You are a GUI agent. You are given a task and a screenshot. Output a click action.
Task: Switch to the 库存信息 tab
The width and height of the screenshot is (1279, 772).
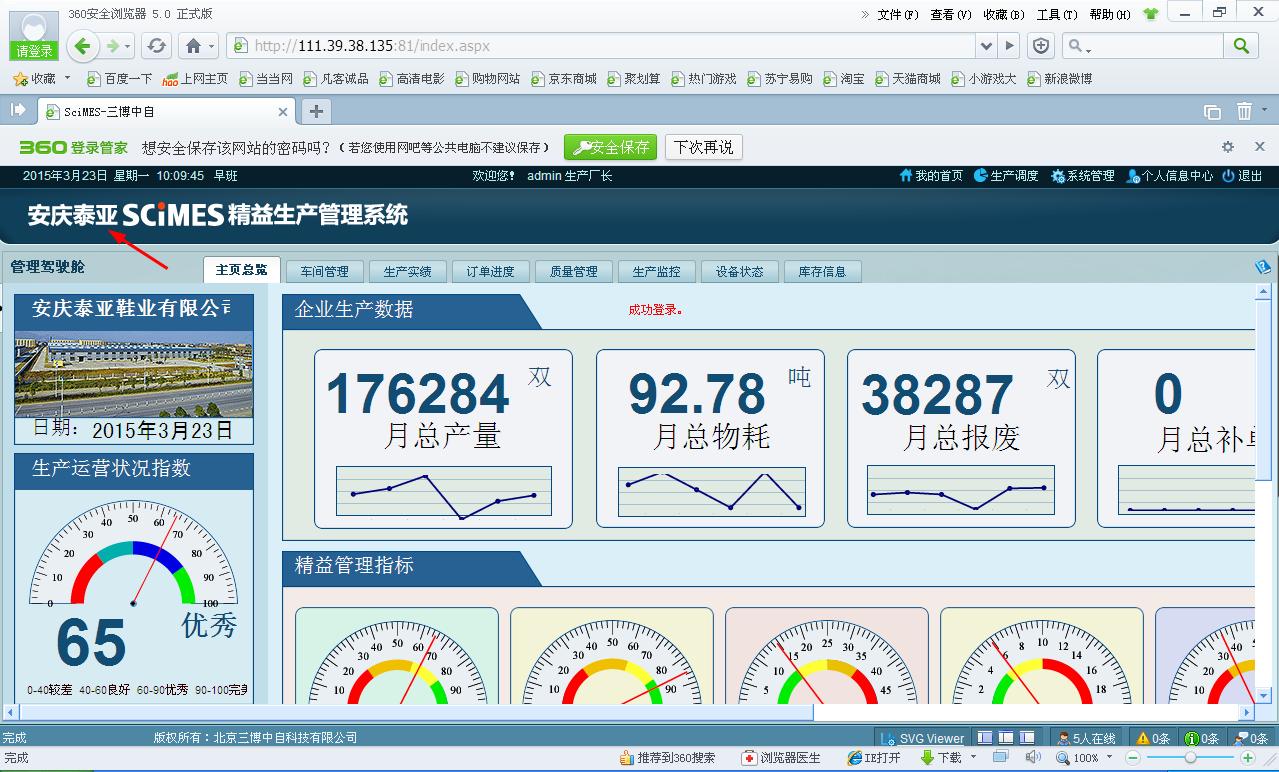click(822, 271)
